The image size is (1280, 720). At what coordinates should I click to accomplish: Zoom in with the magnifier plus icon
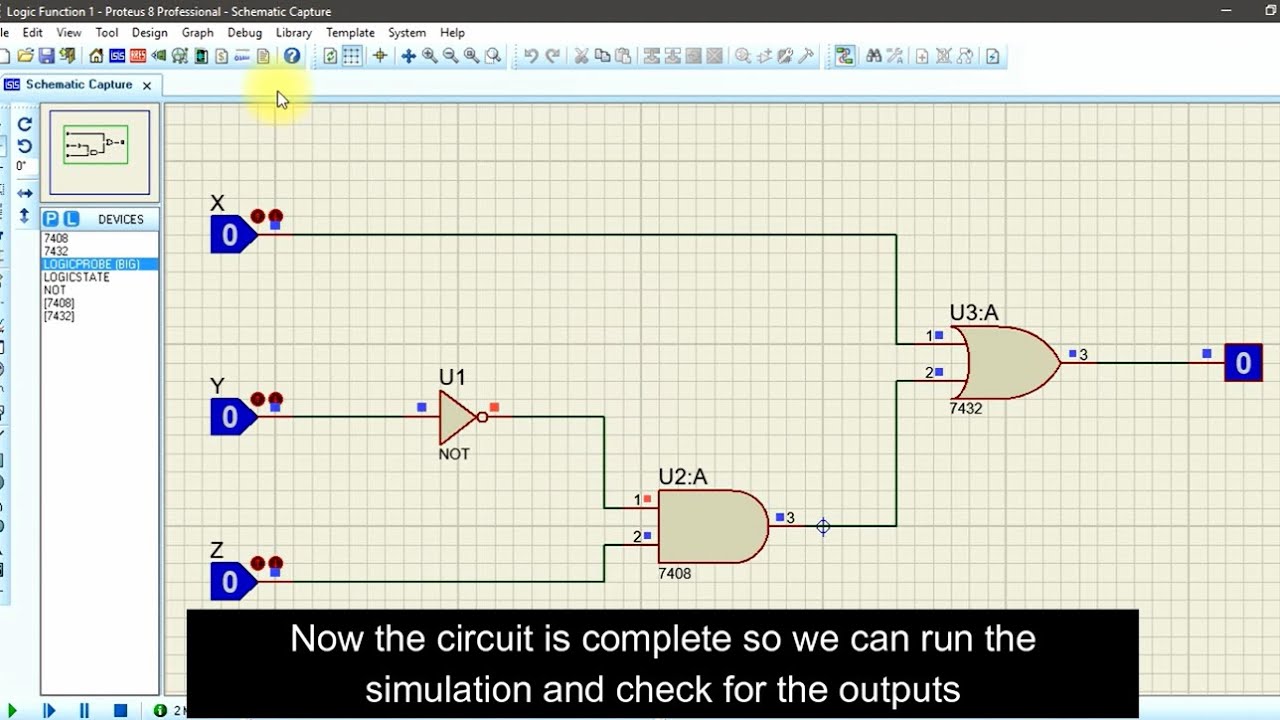pyautogui.click(x=430, y=56)
